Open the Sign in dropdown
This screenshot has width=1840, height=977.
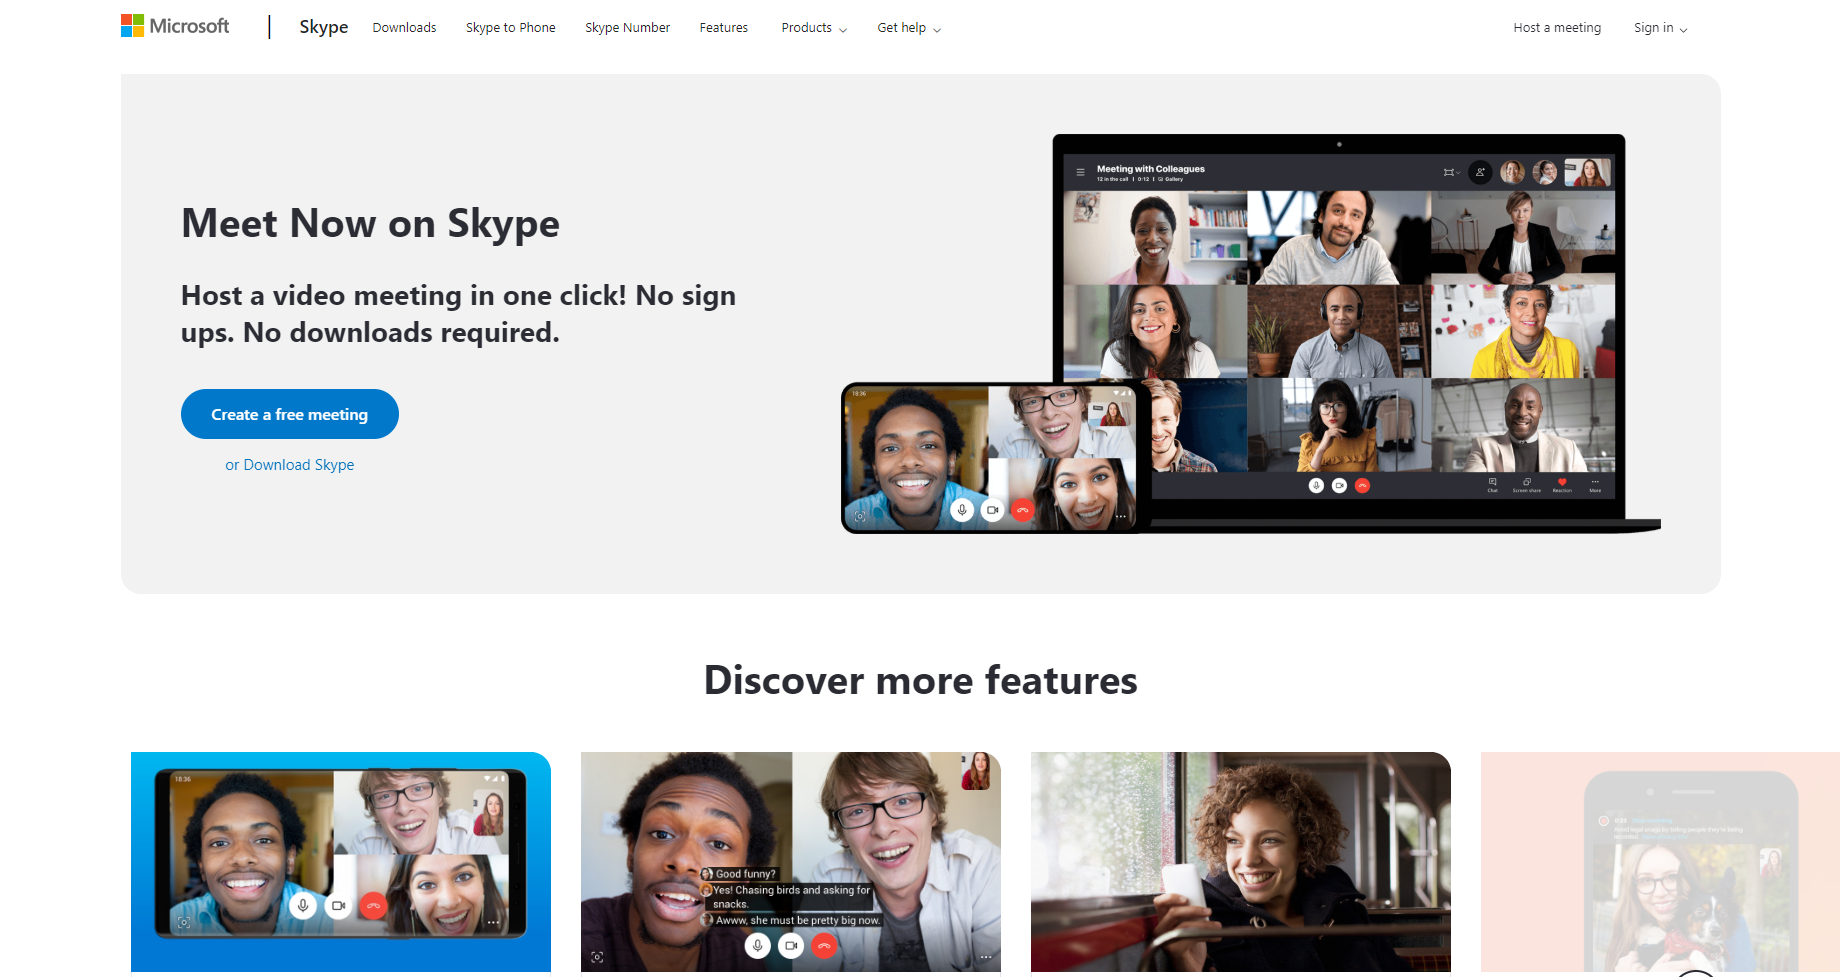[x=1661, y=28]
